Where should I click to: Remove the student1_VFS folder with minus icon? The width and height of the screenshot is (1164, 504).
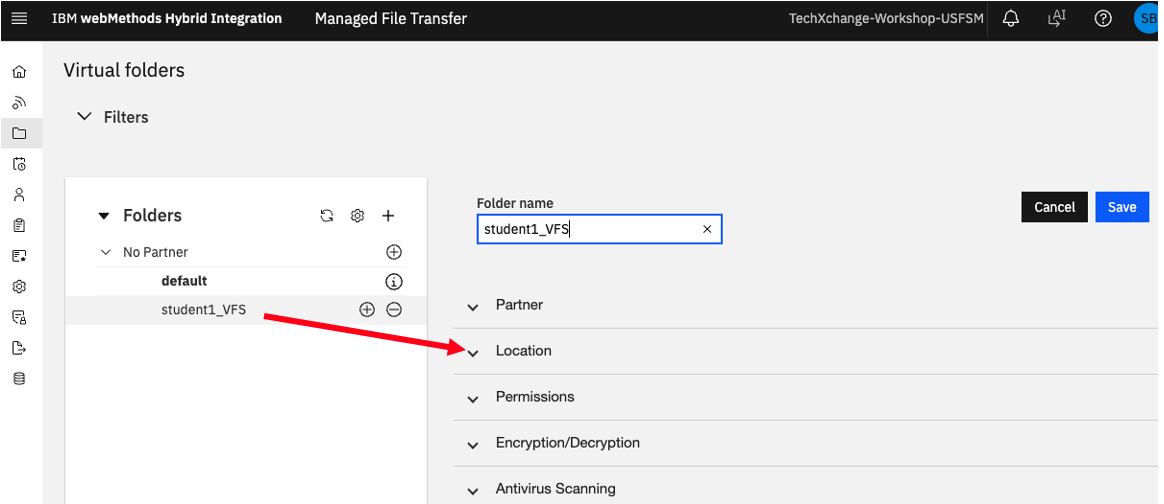(394, 310)
